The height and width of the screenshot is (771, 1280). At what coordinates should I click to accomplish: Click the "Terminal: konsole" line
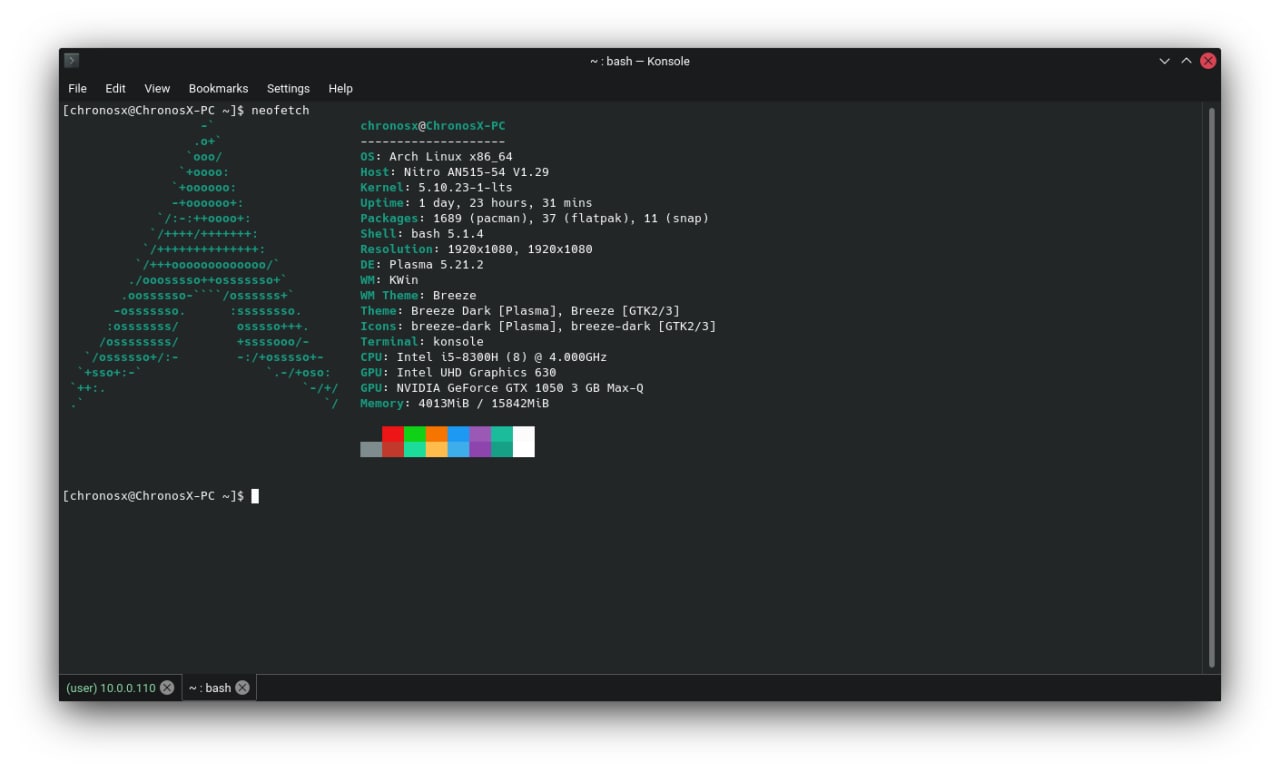422,341
